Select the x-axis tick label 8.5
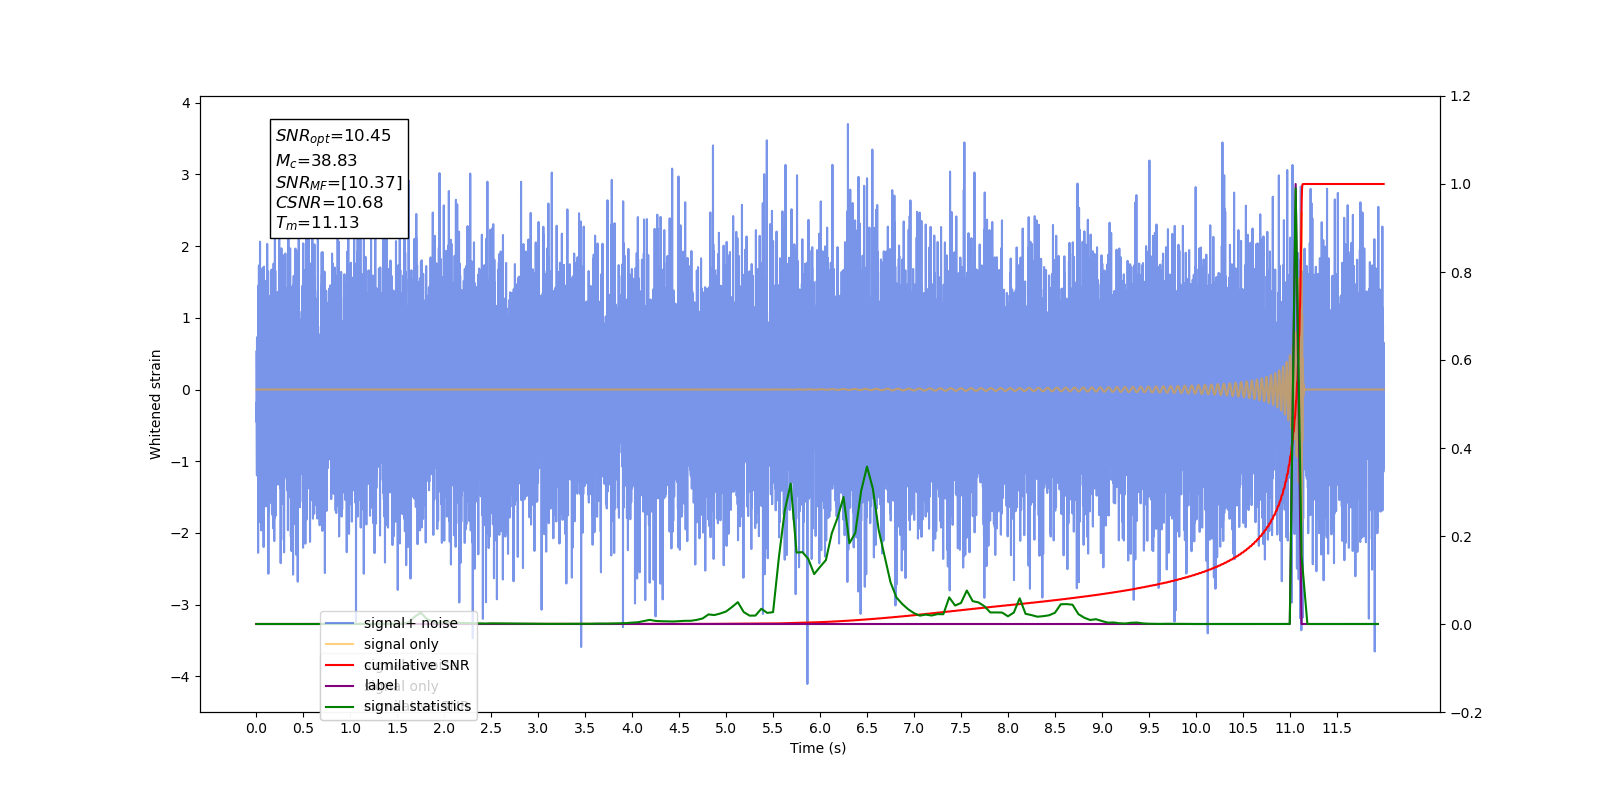 pyautogui.click(x=1055, y=728)
